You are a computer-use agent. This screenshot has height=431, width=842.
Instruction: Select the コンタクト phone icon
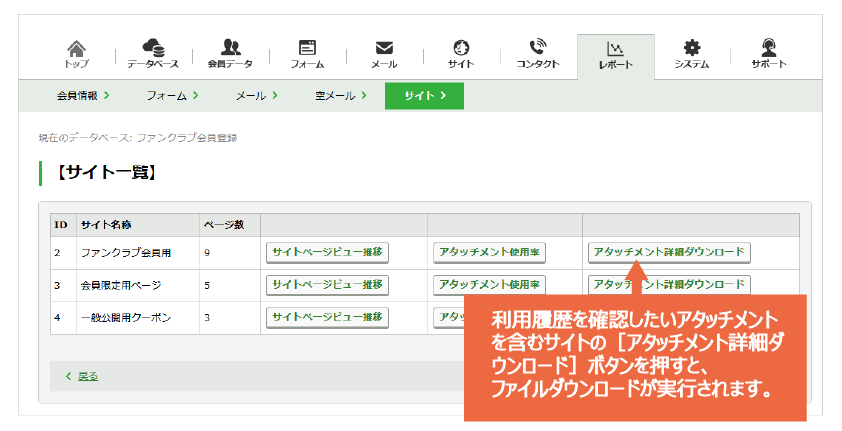tap(538, 47)
